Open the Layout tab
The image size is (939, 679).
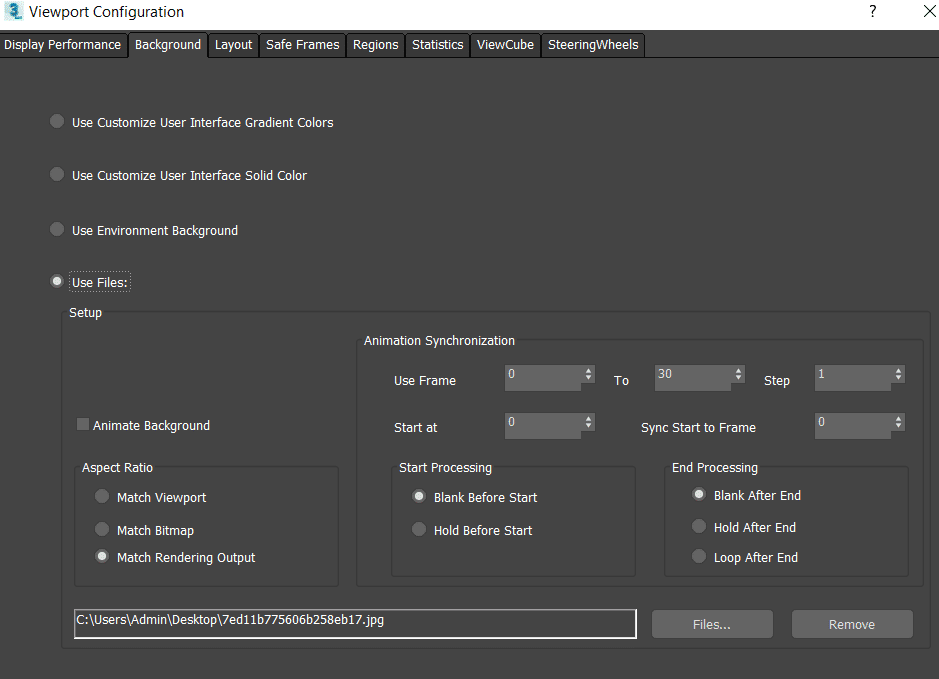(234, 45)
